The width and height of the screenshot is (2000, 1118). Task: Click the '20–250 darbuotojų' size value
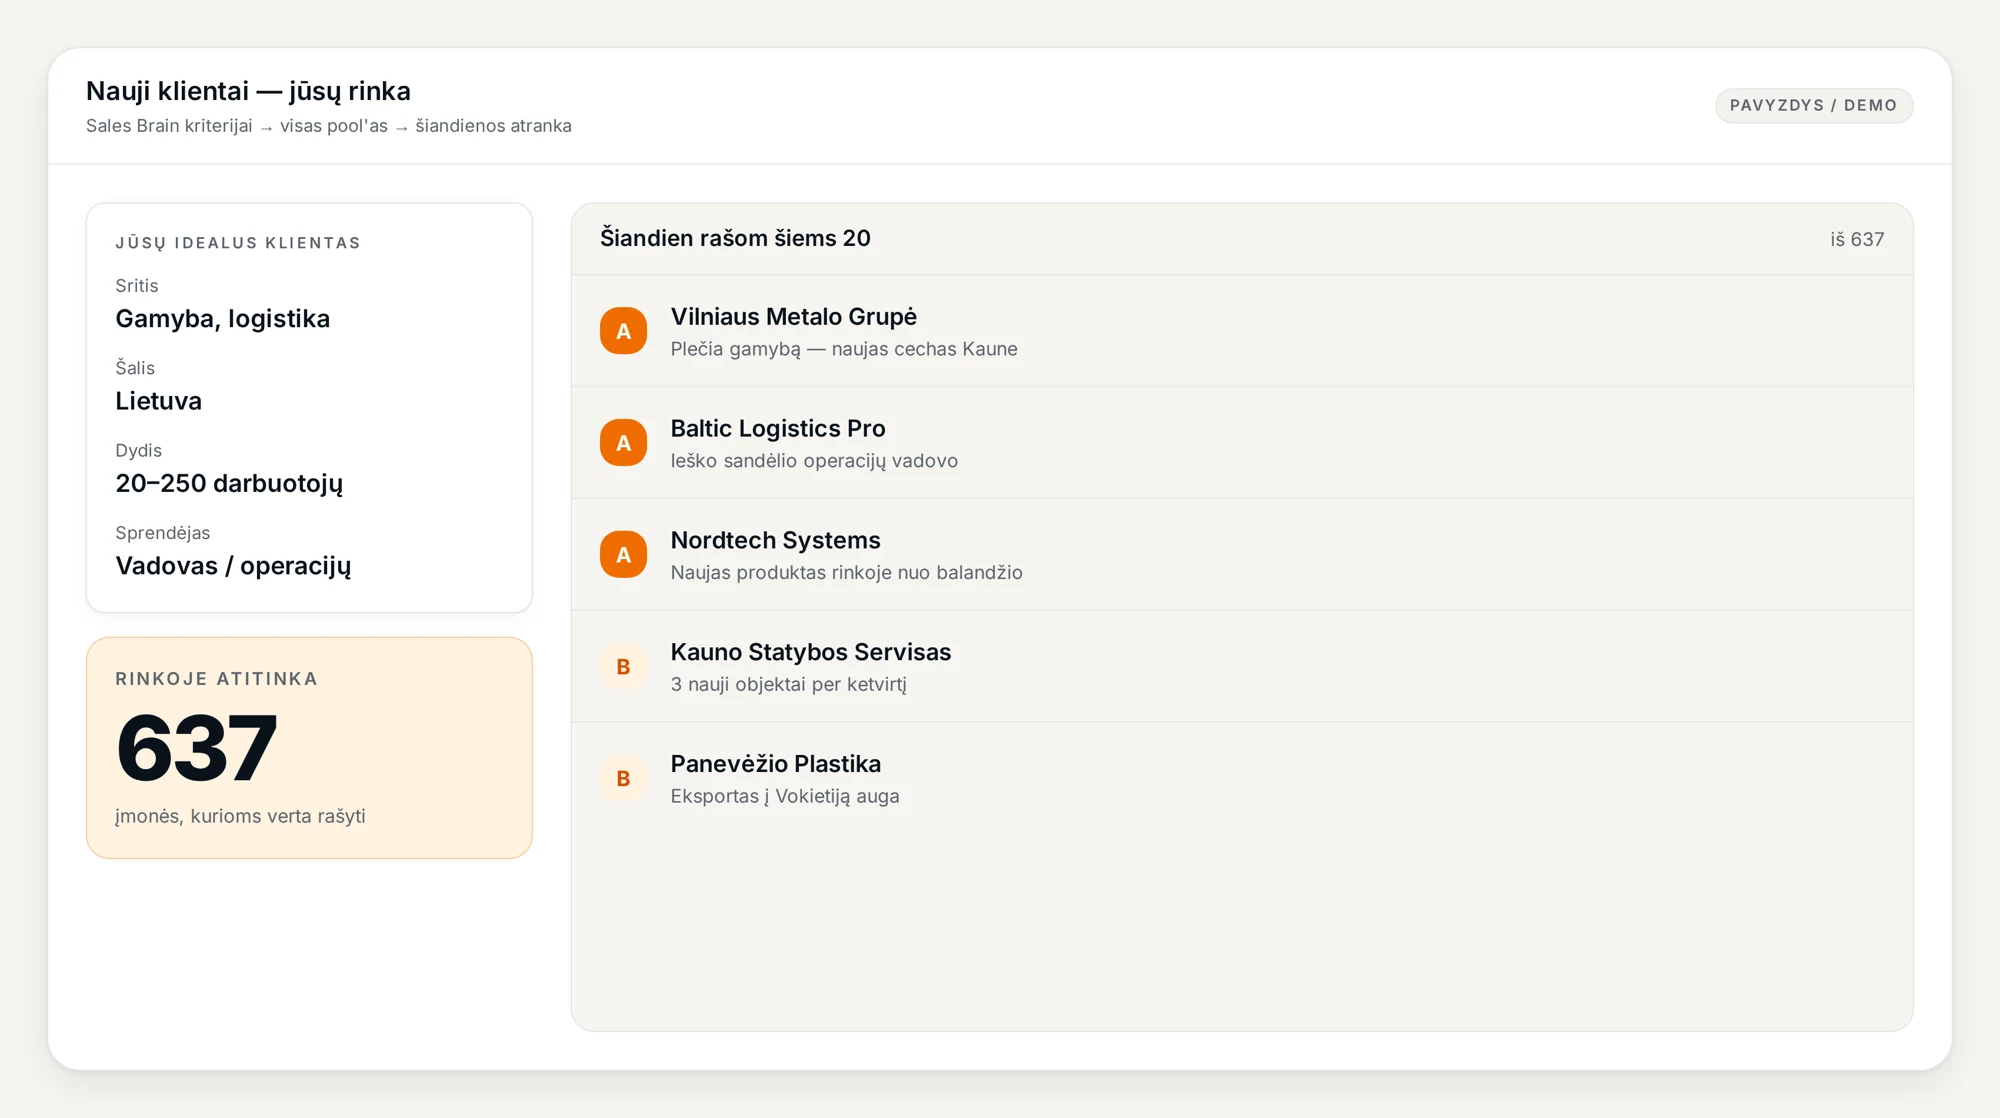(x=229, y=484)
